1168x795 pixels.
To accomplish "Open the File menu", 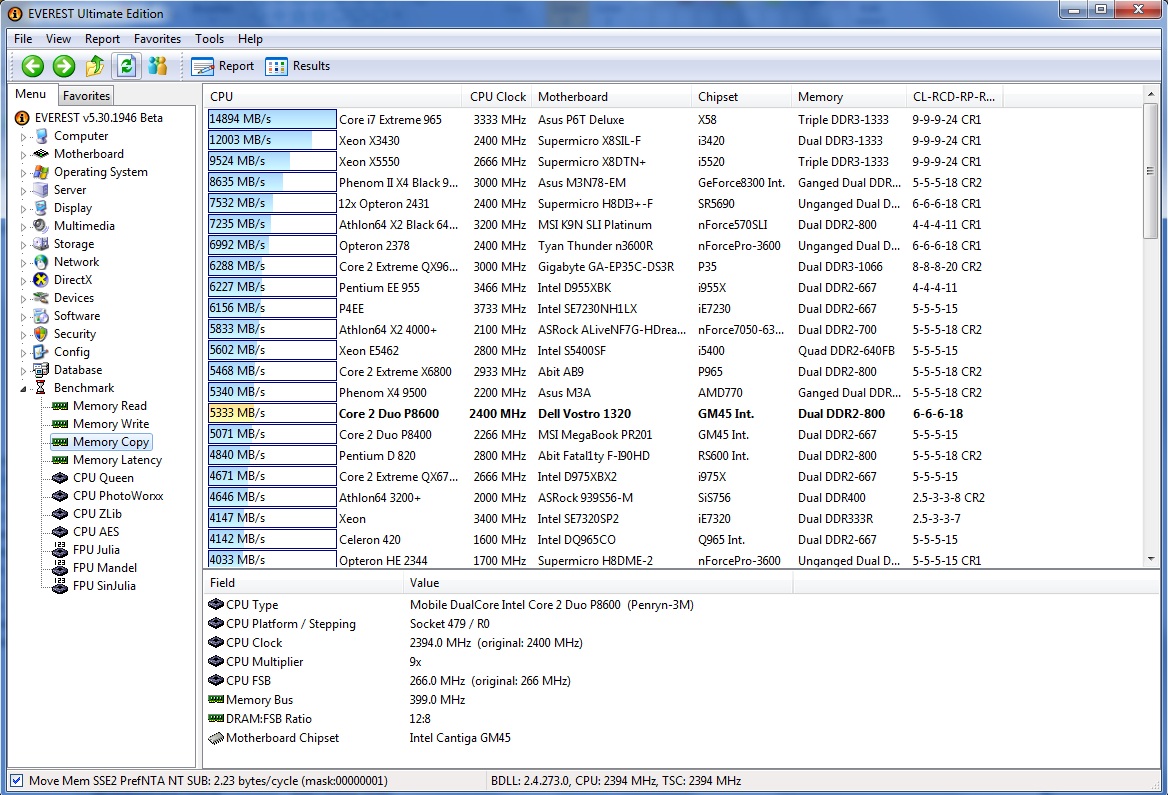I will click(x=23, y=39).
